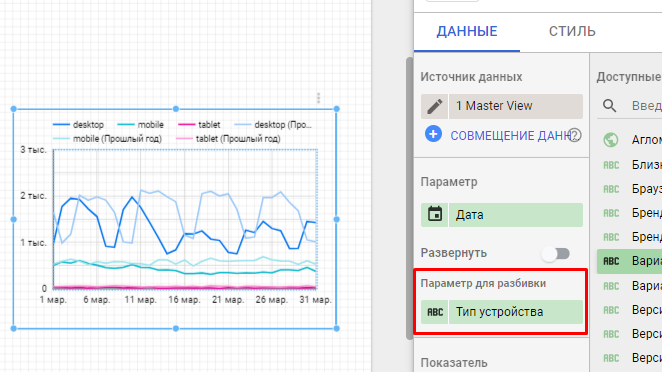This screenshot has height=372, width=662.
Task: Click the ABC icon beside Близк field
Action: coord(611,165)
